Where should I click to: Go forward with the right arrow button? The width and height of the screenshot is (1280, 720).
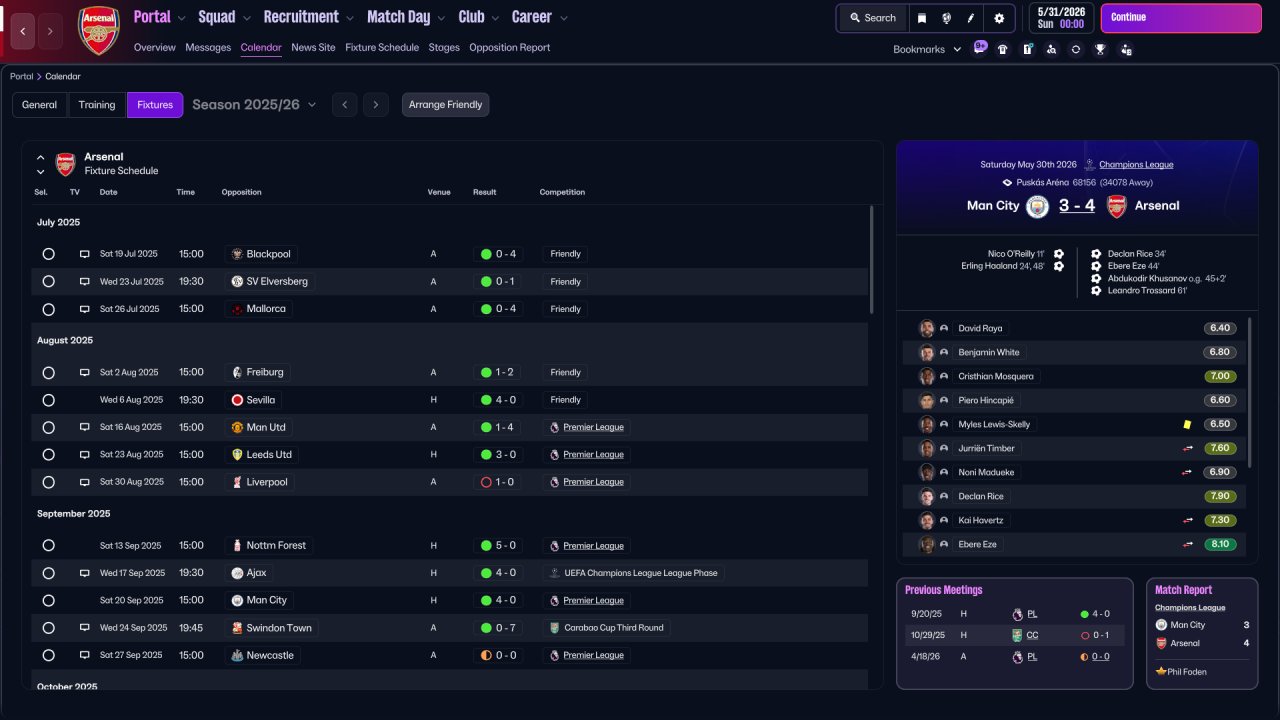click(50, 31)
